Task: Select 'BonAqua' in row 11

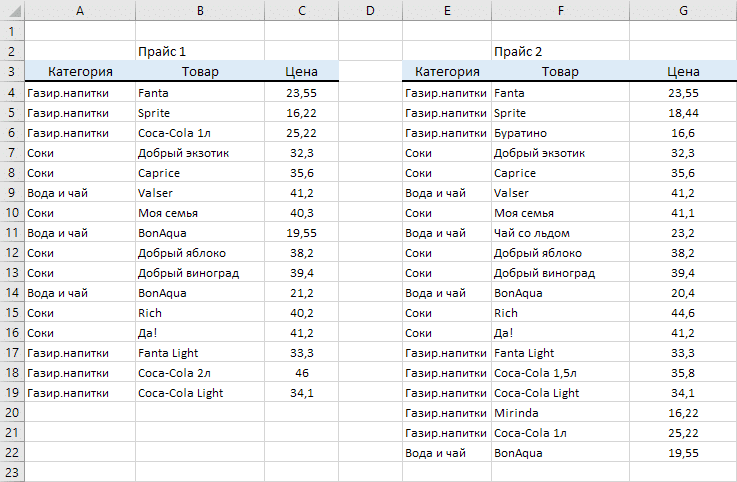Action: point(200,233)
